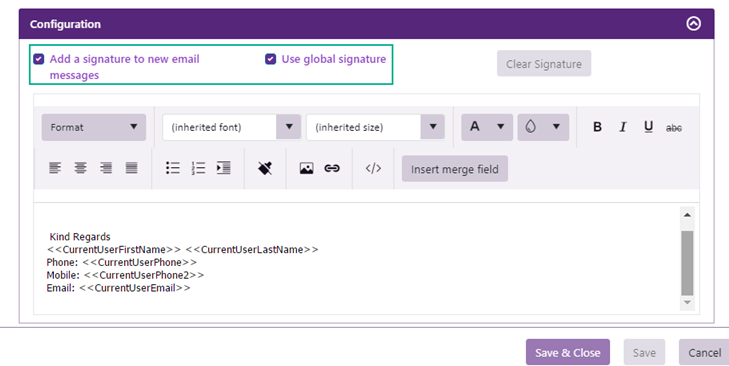The image size is (729, 366).
Task: Click the Kind Regards text line
Action: (x=80, y=237)
